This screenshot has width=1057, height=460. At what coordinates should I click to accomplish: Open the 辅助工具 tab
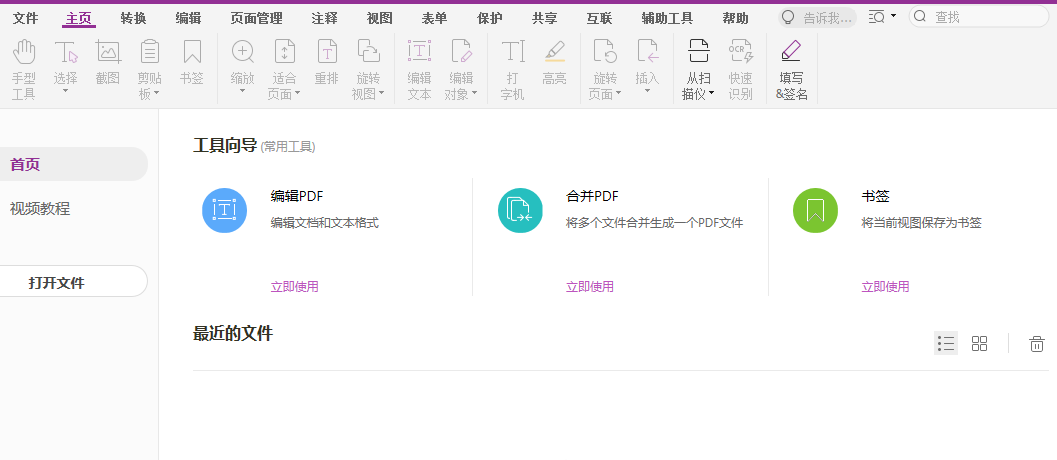pos(667,18)
